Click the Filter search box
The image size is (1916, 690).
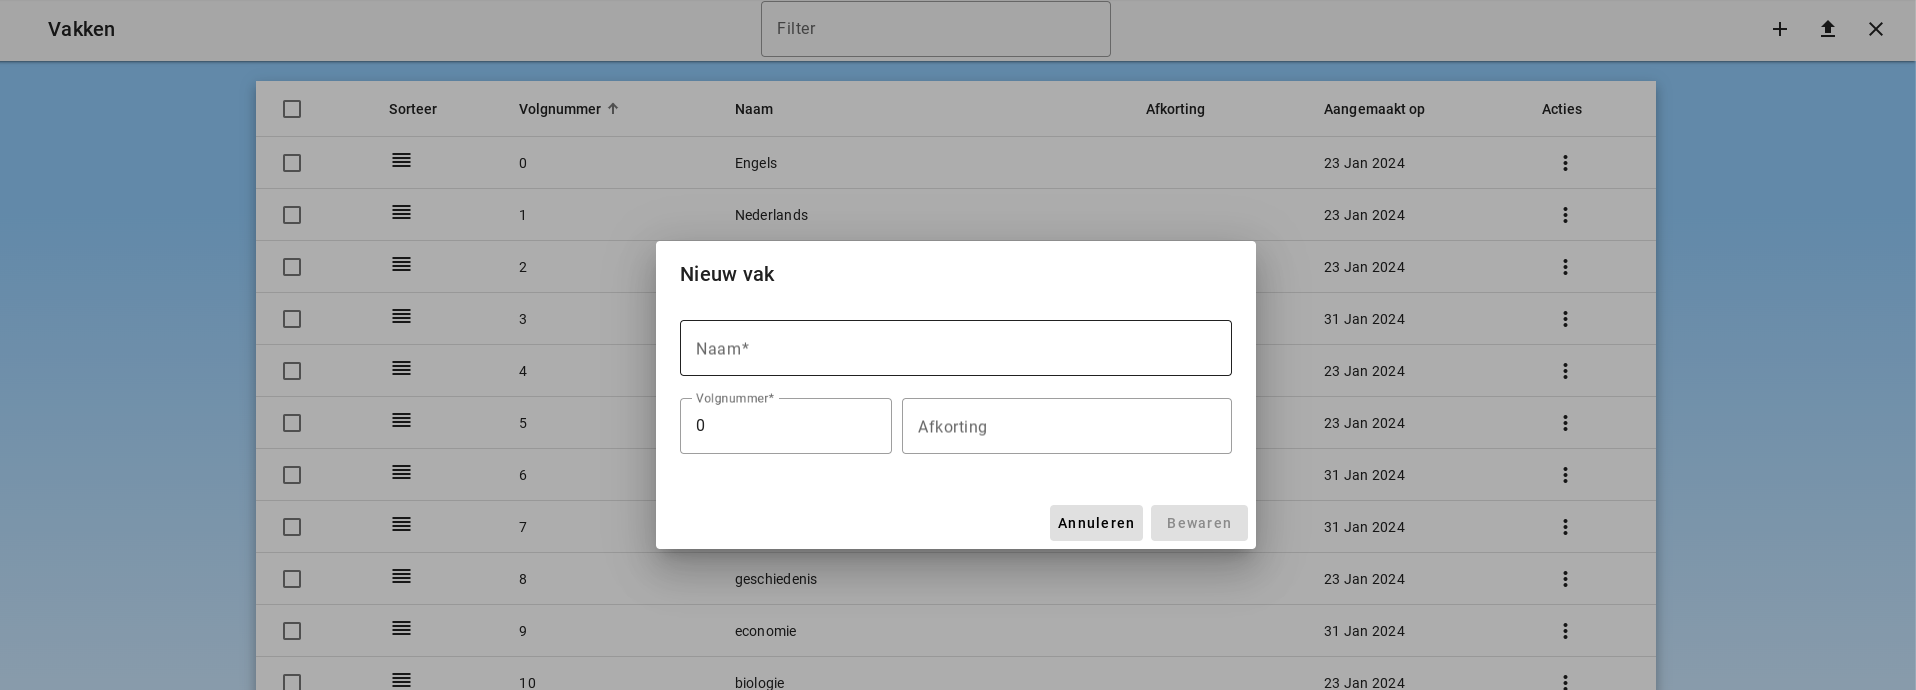[935, 29]
